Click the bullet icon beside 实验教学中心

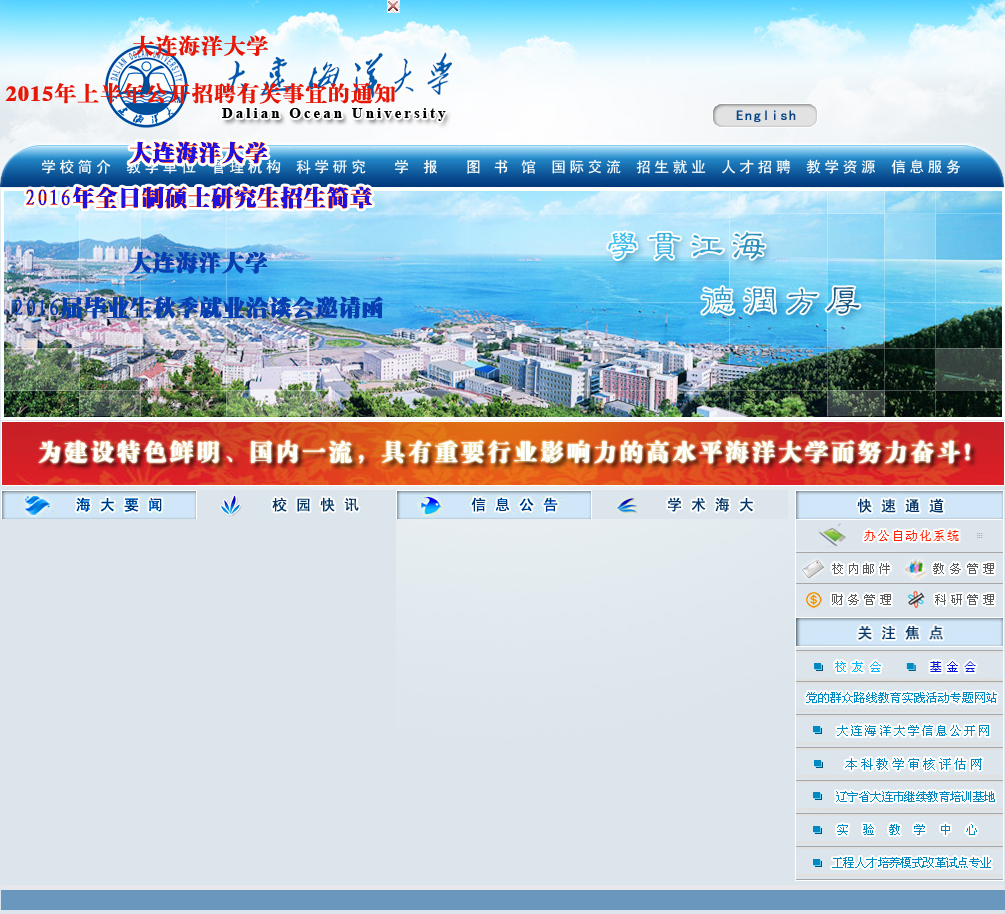(817, 830)
